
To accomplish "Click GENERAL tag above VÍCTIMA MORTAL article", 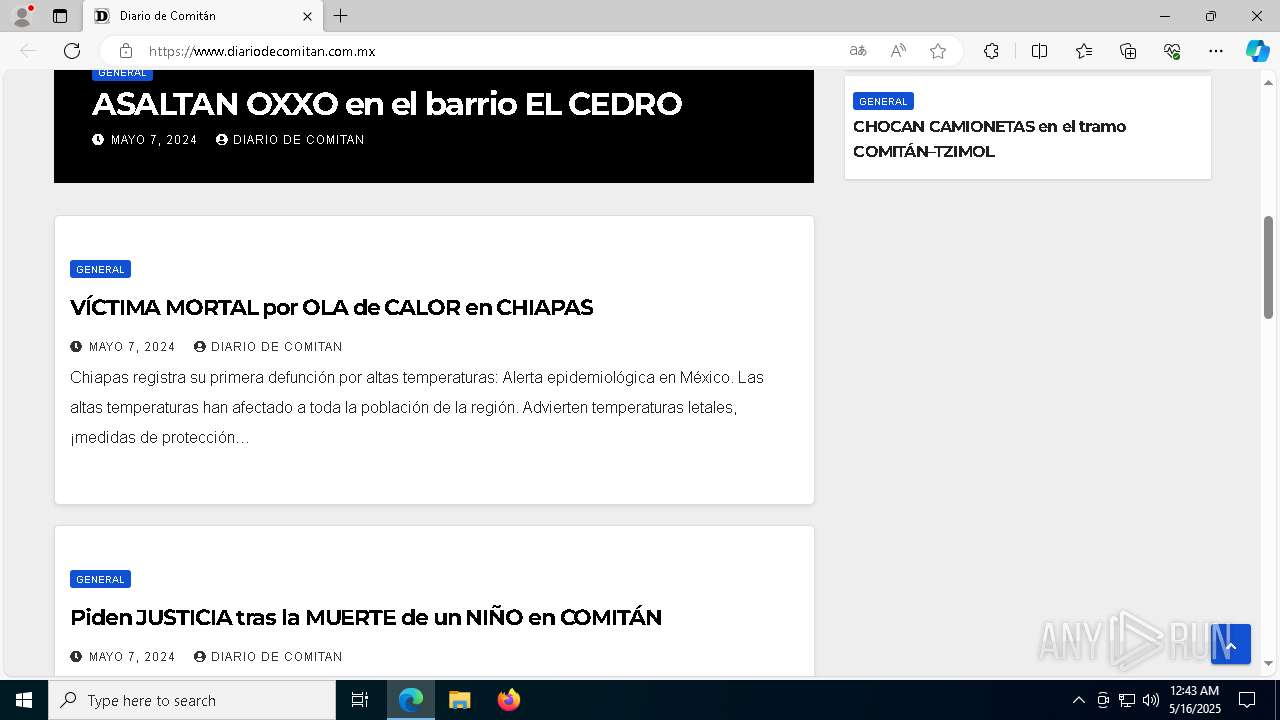I will pos(100,269).
